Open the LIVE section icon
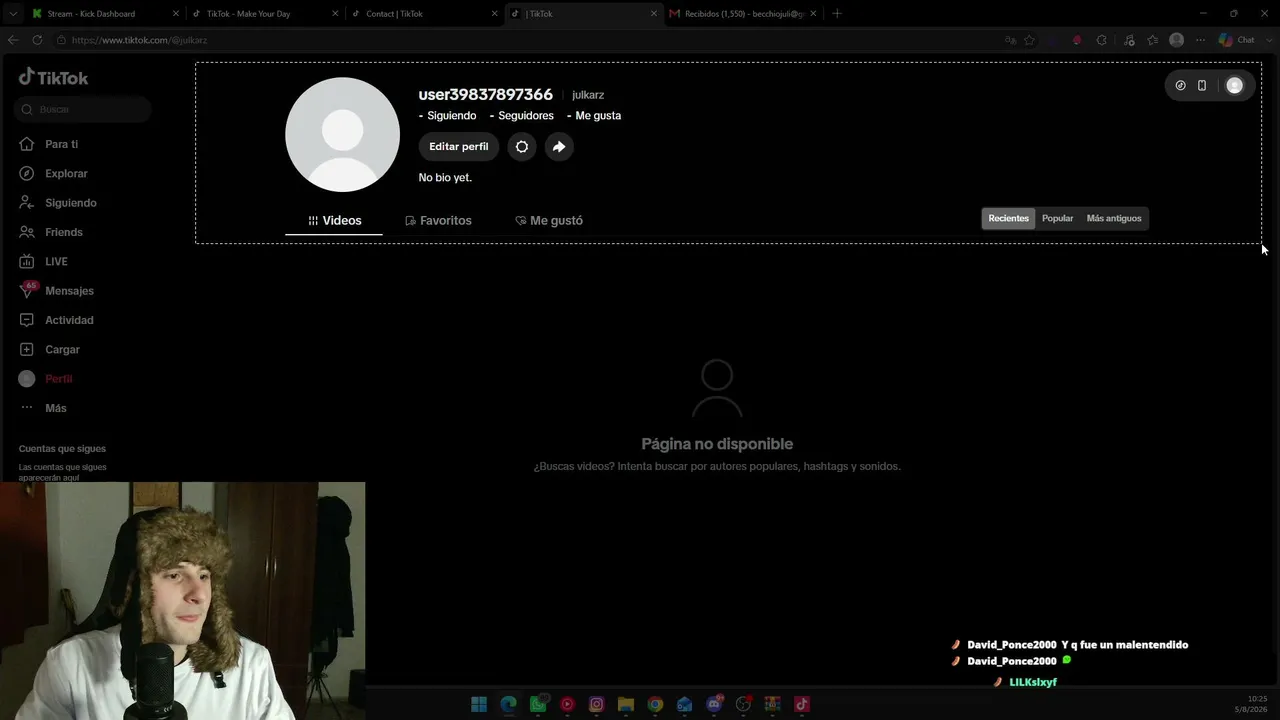Screen dimensions: 1280x720 [x=27, y=261]
